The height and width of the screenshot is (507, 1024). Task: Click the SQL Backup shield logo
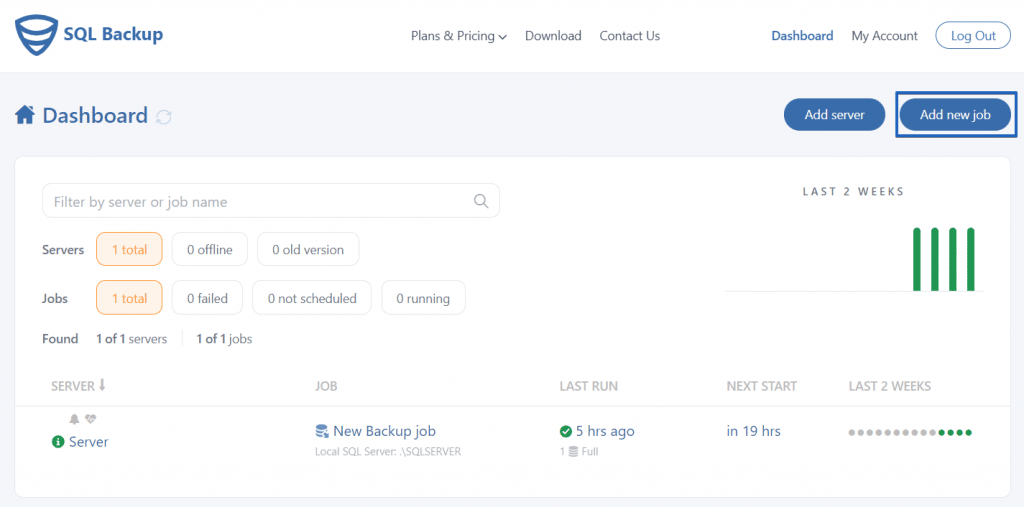click(36, 36)
